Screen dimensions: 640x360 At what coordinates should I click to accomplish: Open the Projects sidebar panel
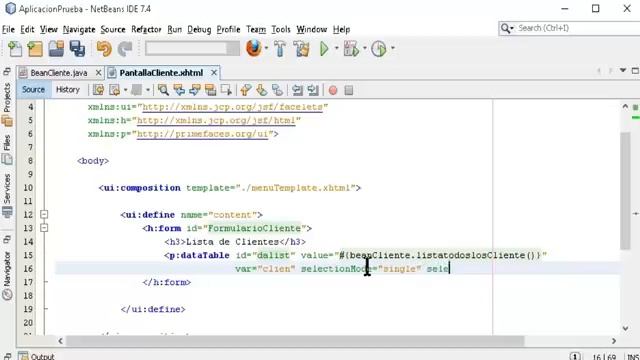(7, 105)
